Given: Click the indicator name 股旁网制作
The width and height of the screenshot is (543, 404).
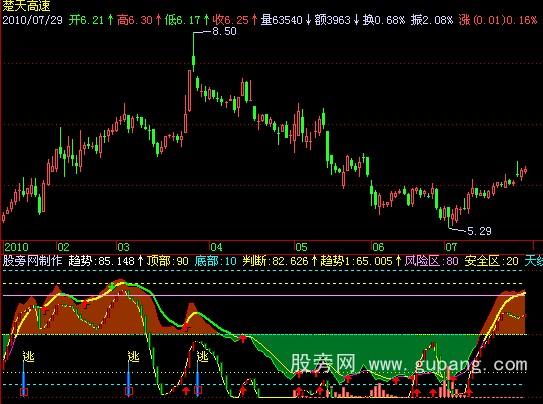Looking at the screenshot, I should point(33,261).
